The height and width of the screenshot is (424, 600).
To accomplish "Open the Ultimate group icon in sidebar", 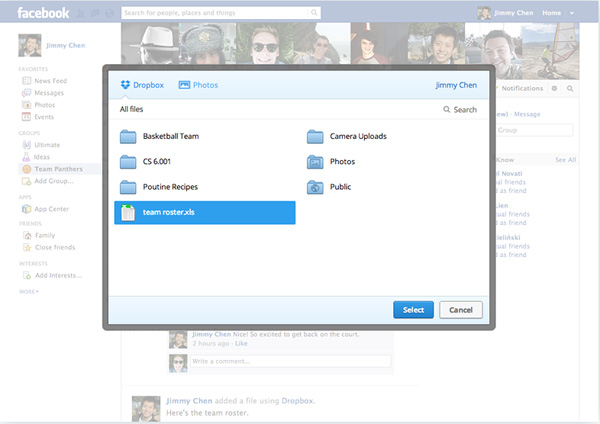I will [26, 145].
